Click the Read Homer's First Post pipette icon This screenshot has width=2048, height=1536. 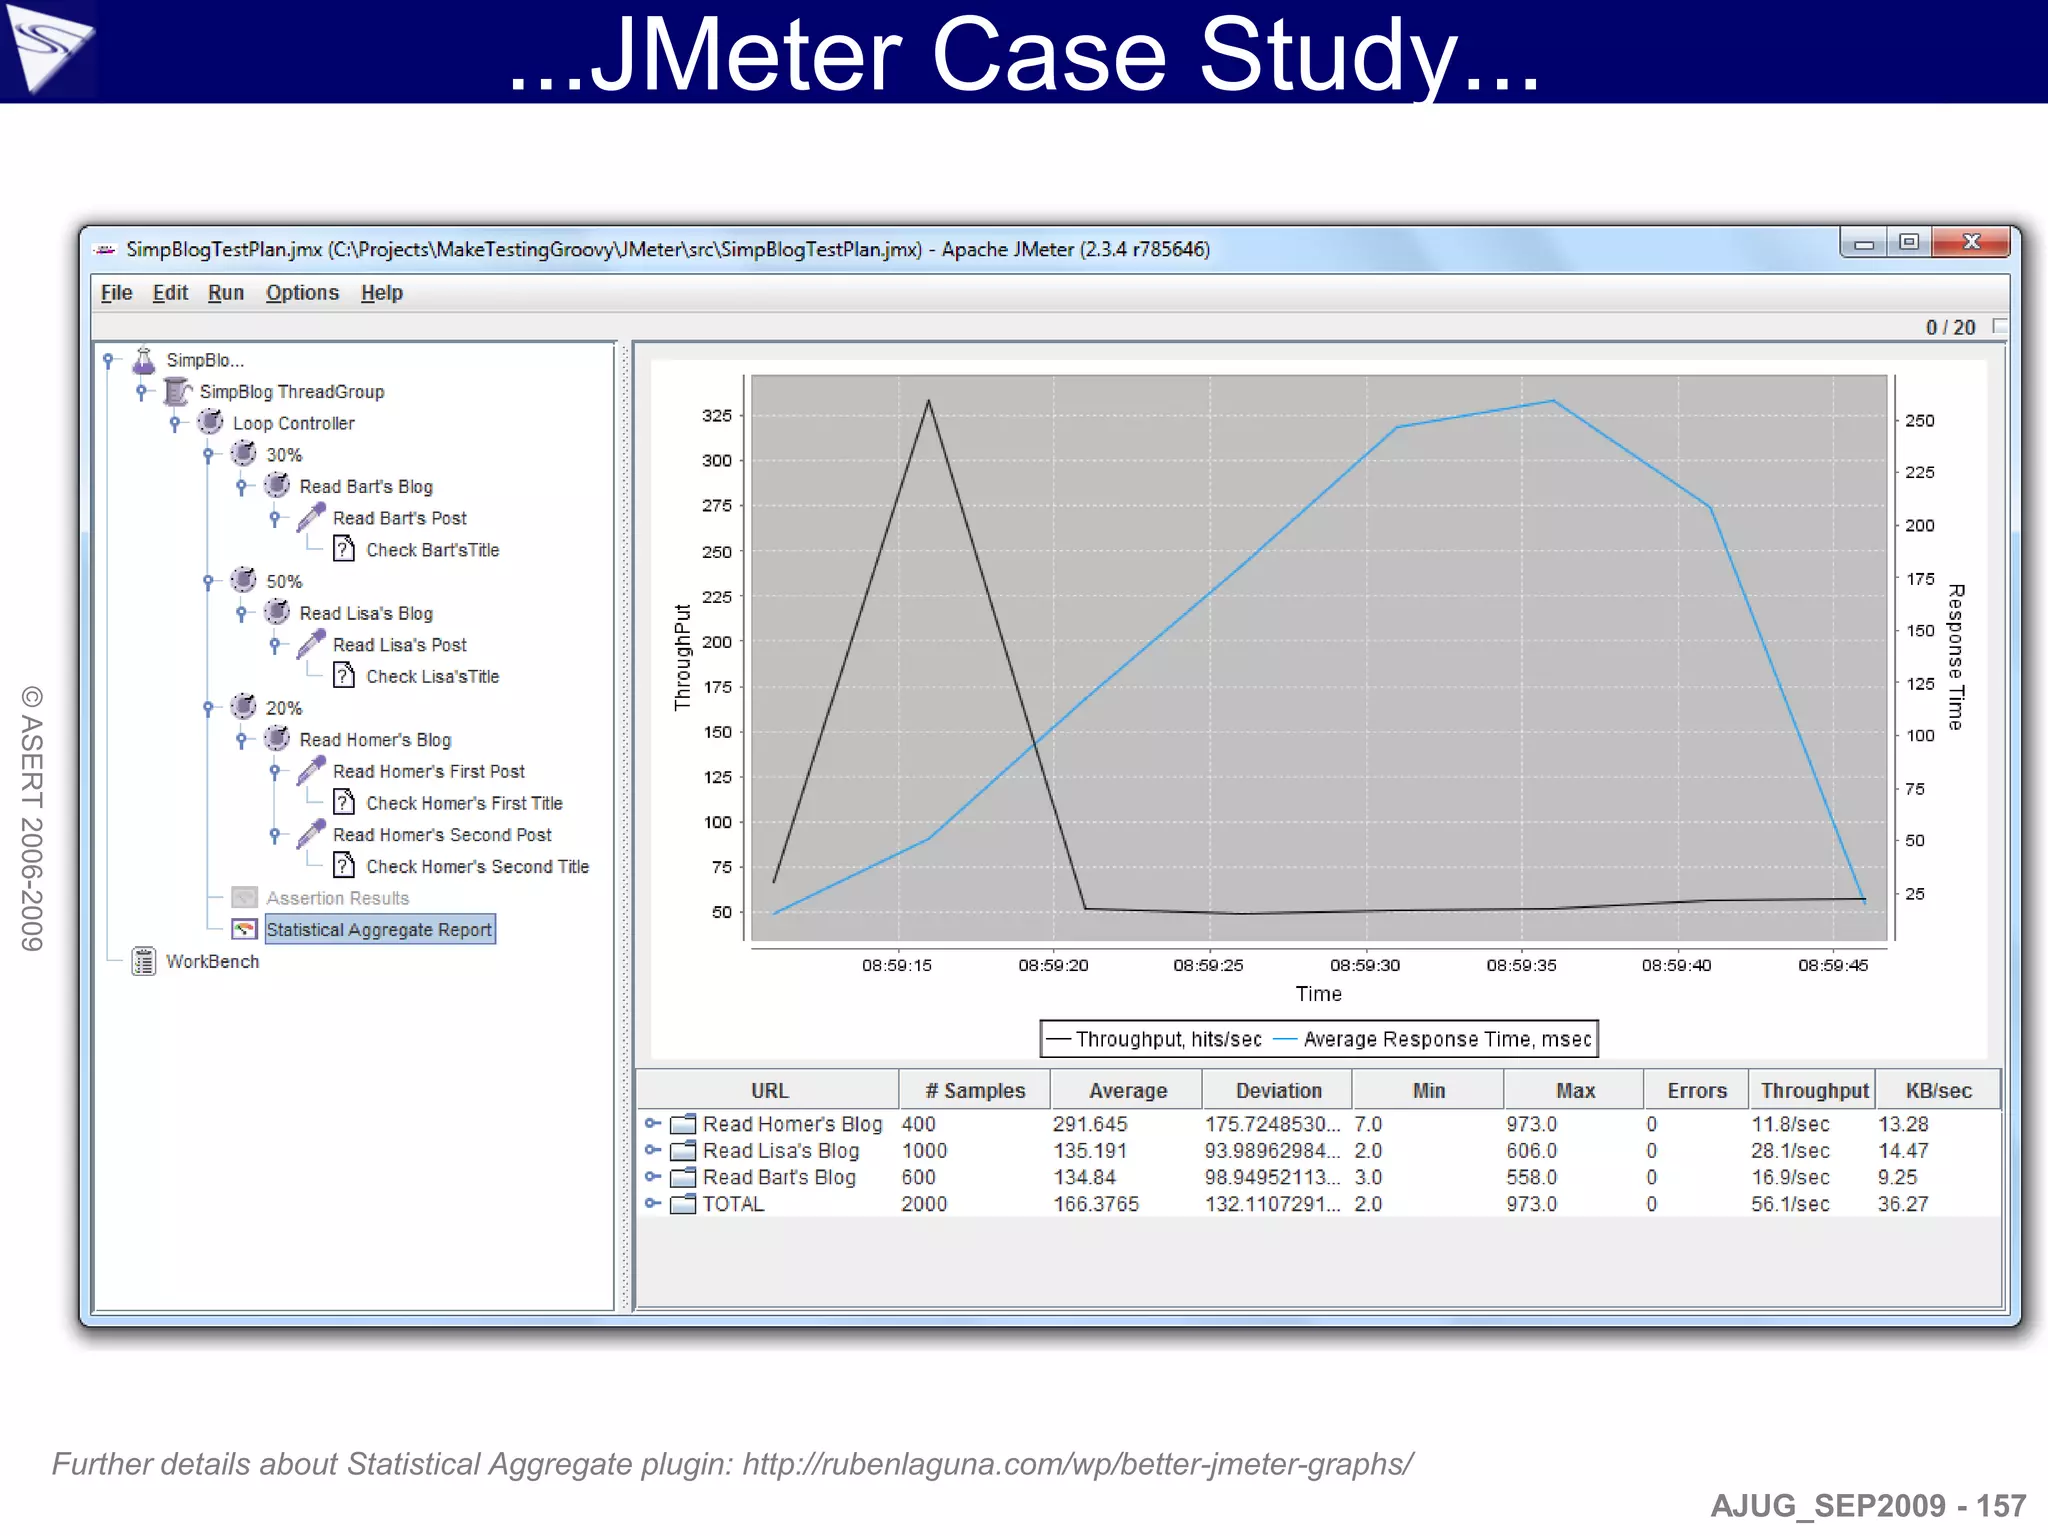(x=311, y=771)
